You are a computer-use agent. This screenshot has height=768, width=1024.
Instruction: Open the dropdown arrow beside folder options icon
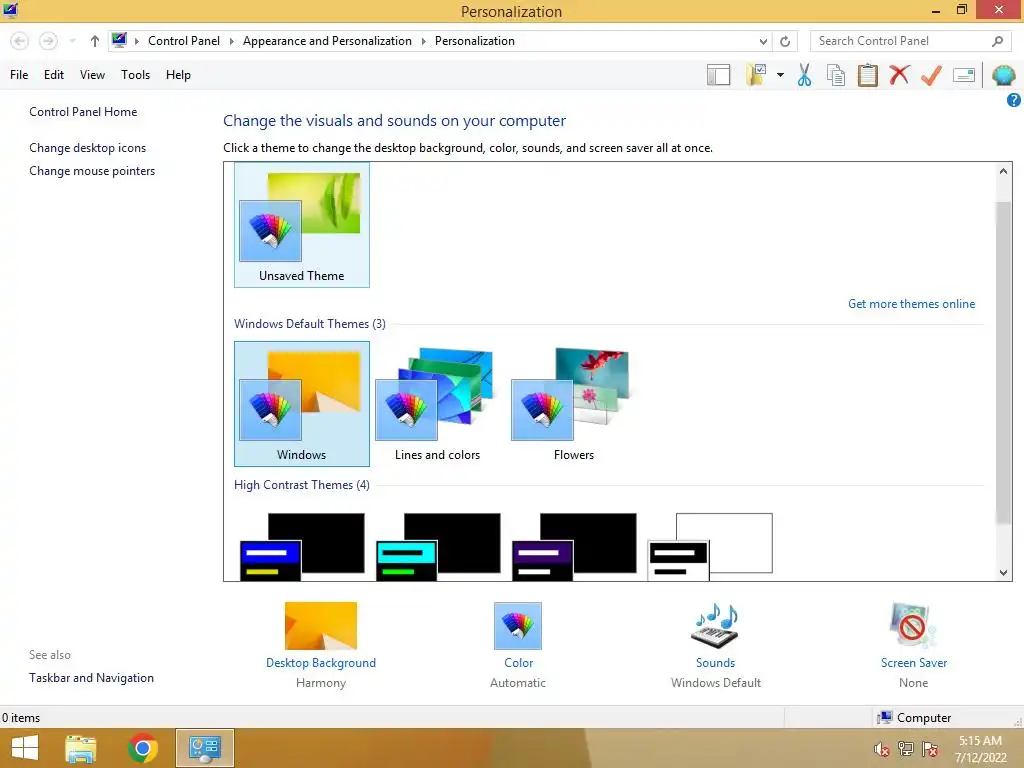[780, 75]
